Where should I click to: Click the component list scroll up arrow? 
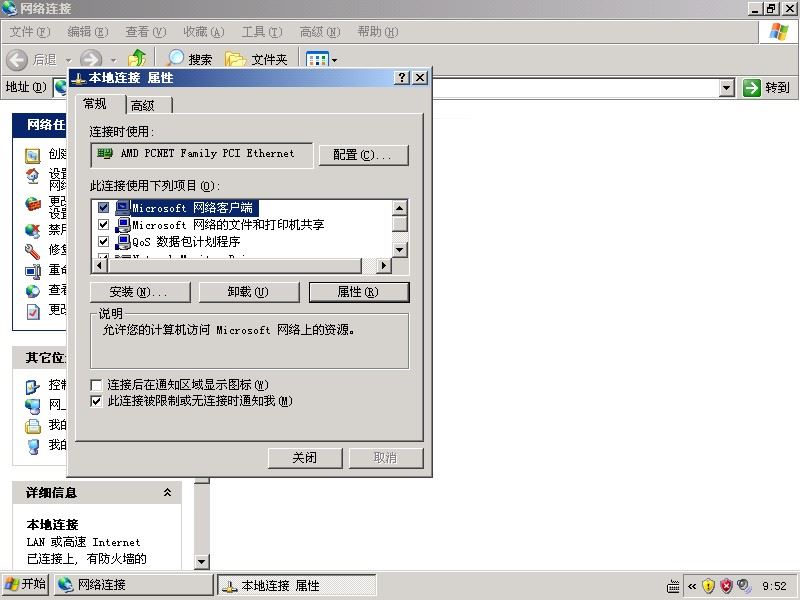coord(399,208)
